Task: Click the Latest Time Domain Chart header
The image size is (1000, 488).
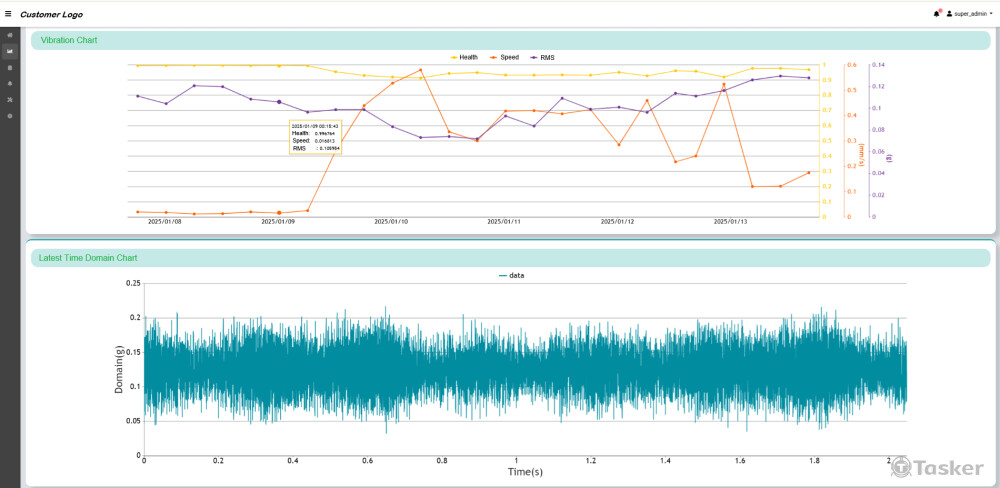Action: (x=88, y=258)
